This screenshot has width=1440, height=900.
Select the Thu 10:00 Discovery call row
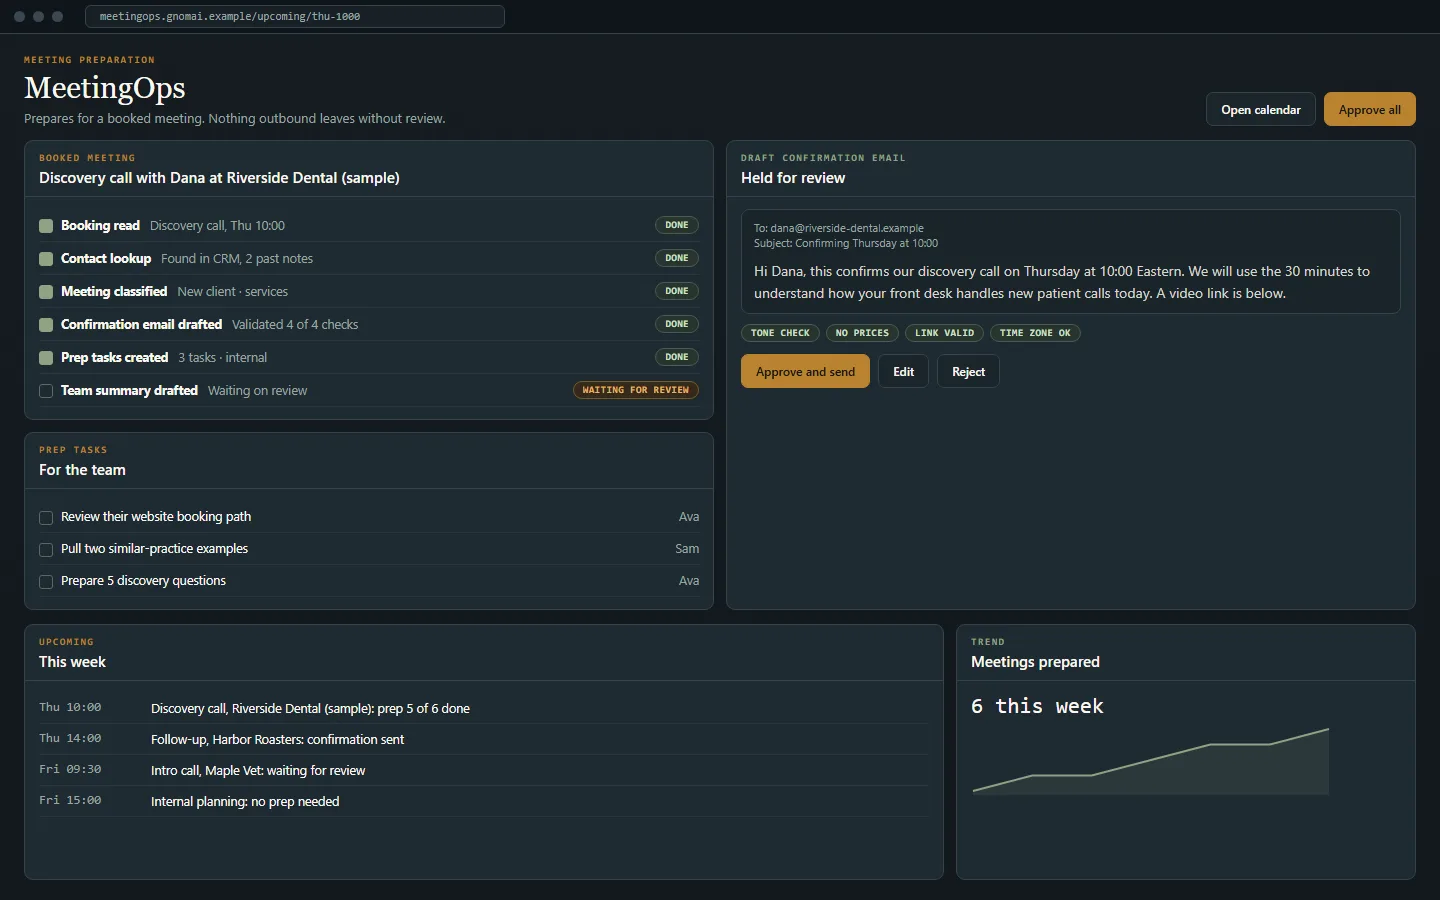(484, 708)
